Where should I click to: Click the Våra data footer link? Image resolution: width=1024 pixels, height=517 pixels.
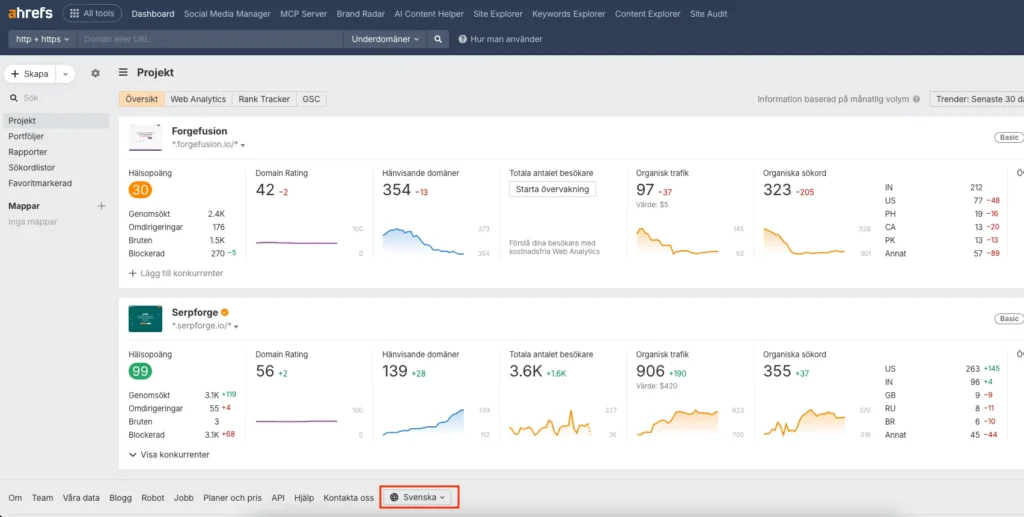click(81, 497)
